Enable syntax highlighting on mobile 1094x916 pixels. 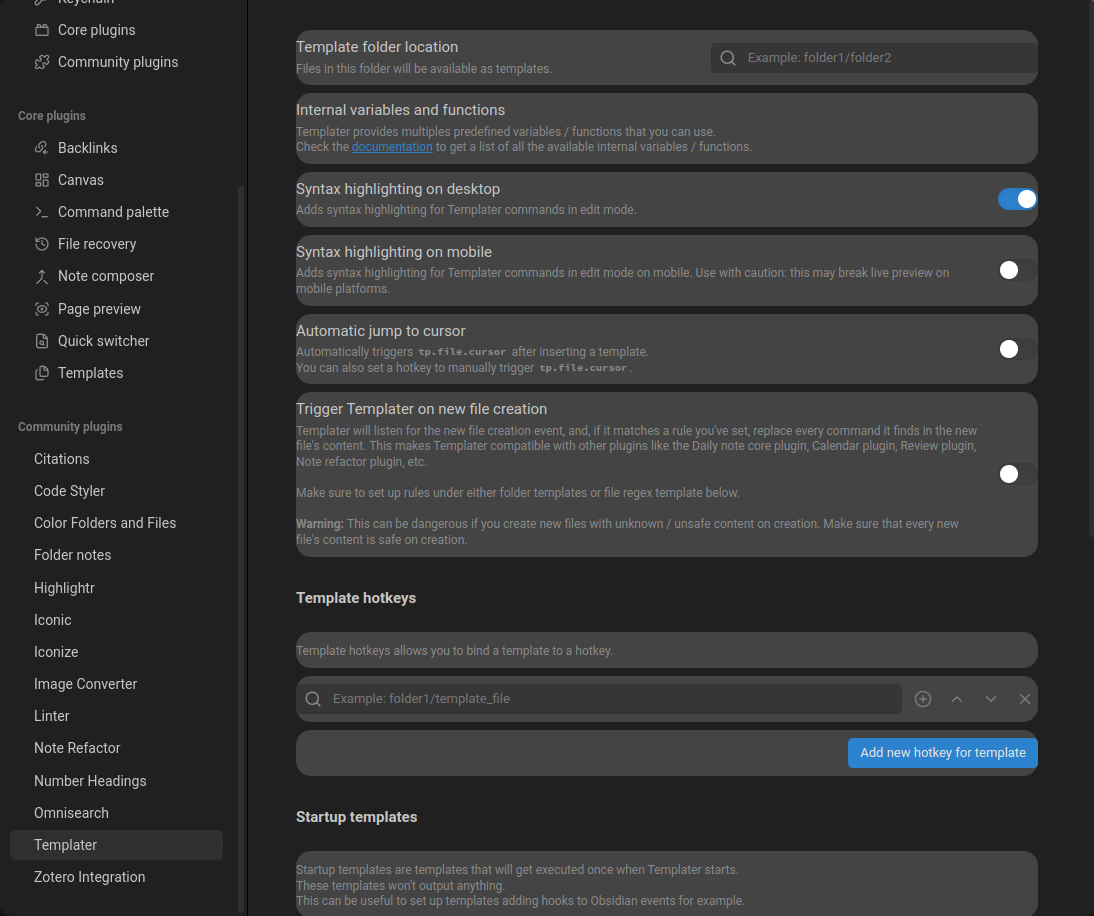click(1017, 270)
